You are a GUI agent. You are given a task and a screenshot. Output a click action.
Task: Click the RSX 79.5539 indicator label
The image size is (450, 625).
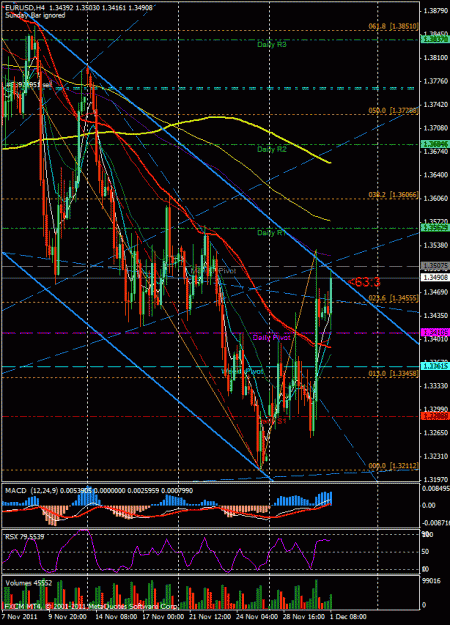click(x=24, y=537)
